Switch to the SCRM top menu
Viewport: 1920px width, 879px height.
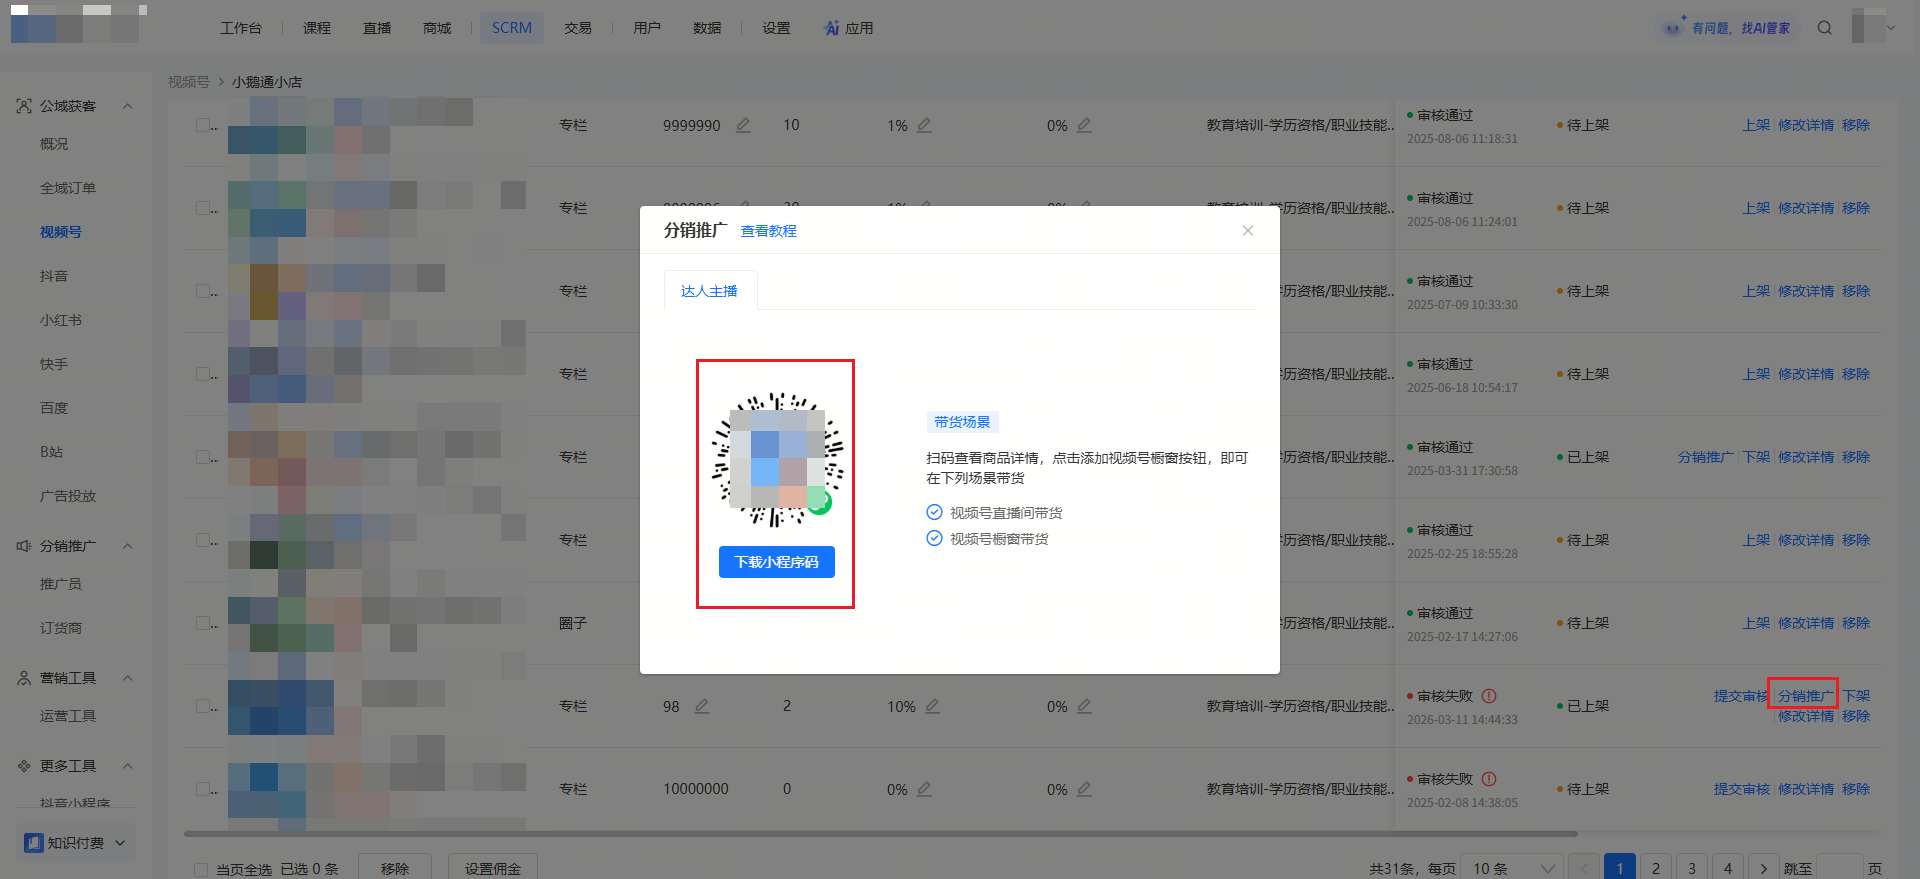[512, 28]
